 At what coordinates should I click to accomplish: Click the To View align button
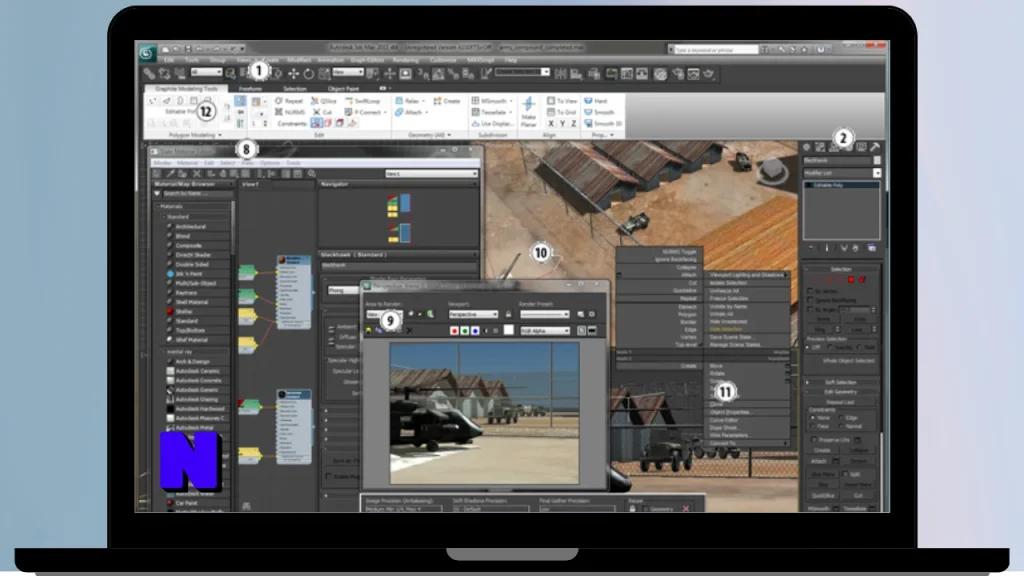point(562,101)
